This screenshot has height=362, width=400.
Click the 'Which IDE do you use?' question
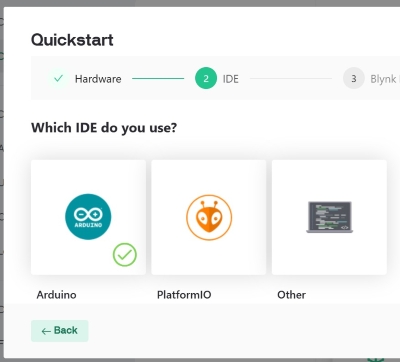[x=104, y=128]
